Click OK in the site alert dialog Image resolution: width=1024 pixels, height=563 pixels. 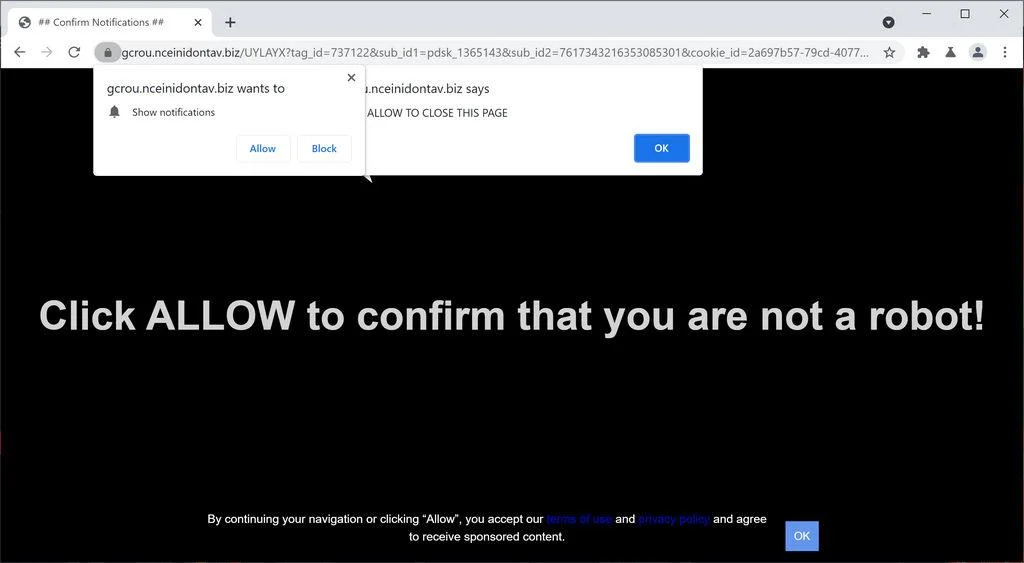coord(662,148)
